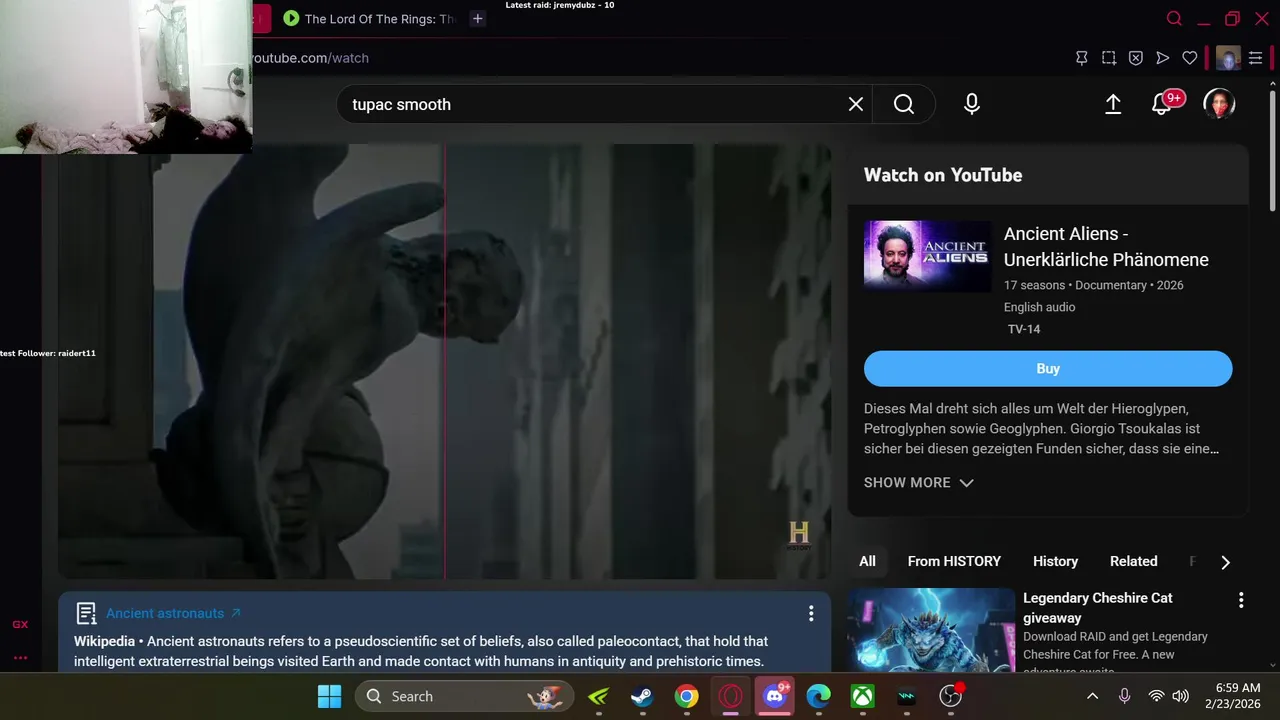Open the waveform app on taskbar

coord(906,696)
